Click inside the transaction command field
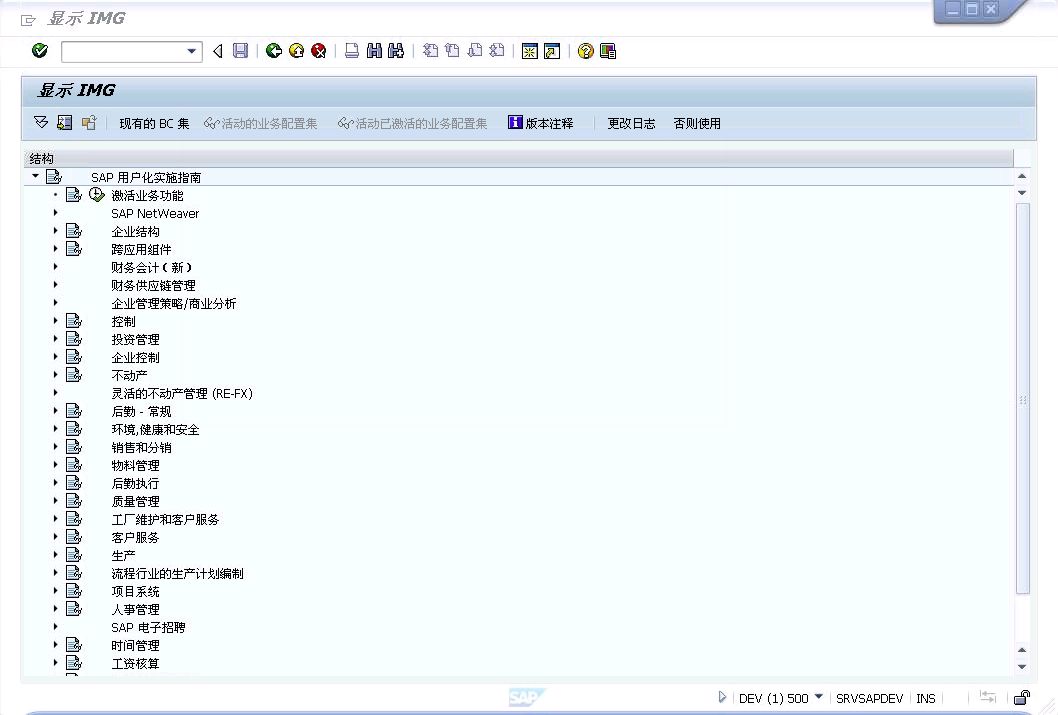Screen dimensions: 1058x715 123,51
